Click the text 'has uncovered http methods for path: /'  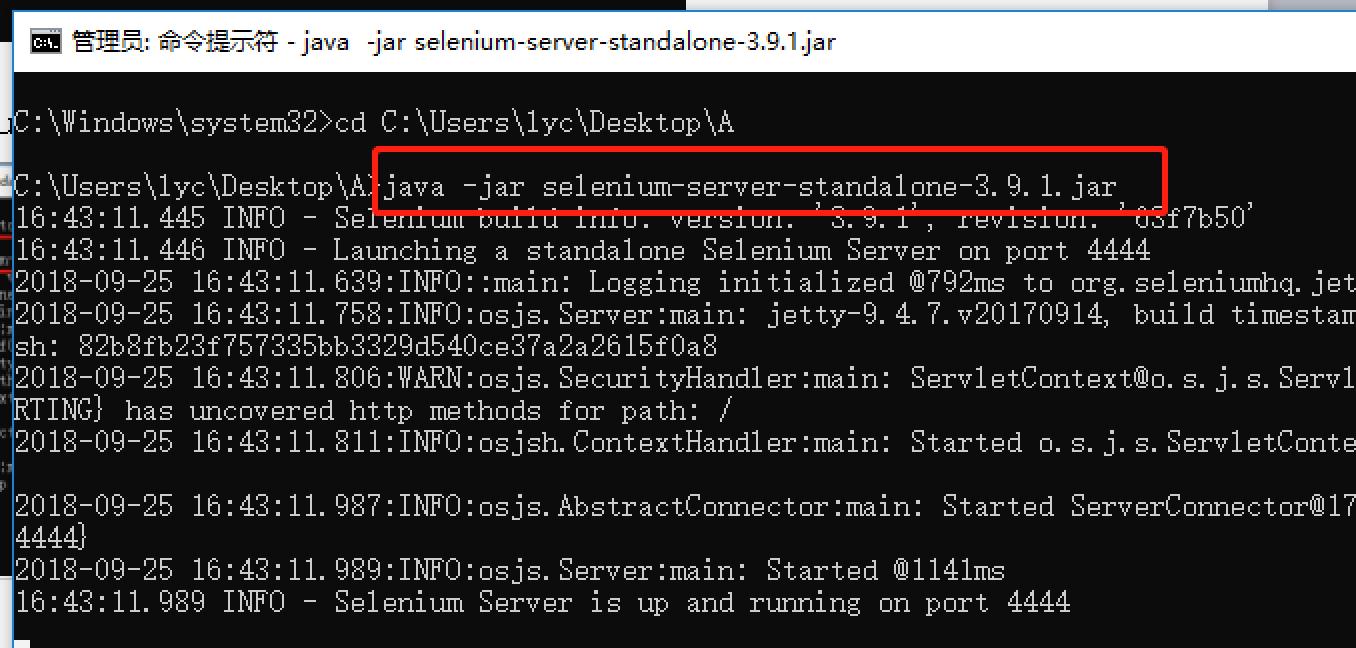(x=429, y=410)
